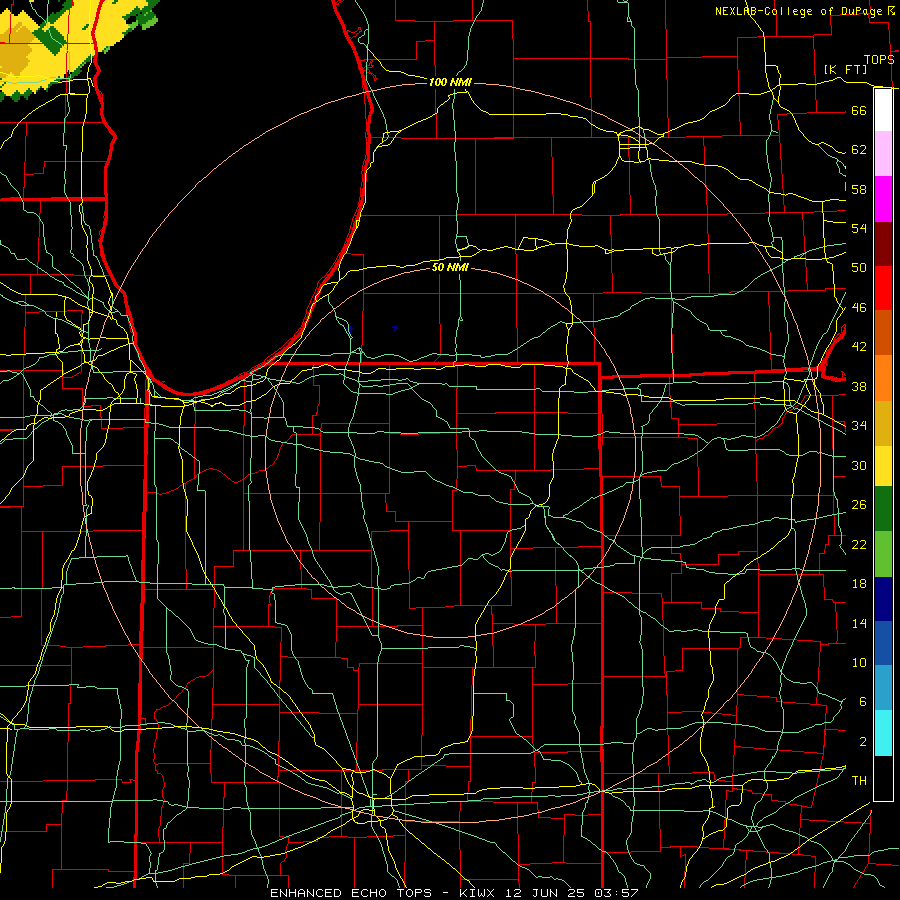
Task: Click the legend value 6
Action: point(862,702)
